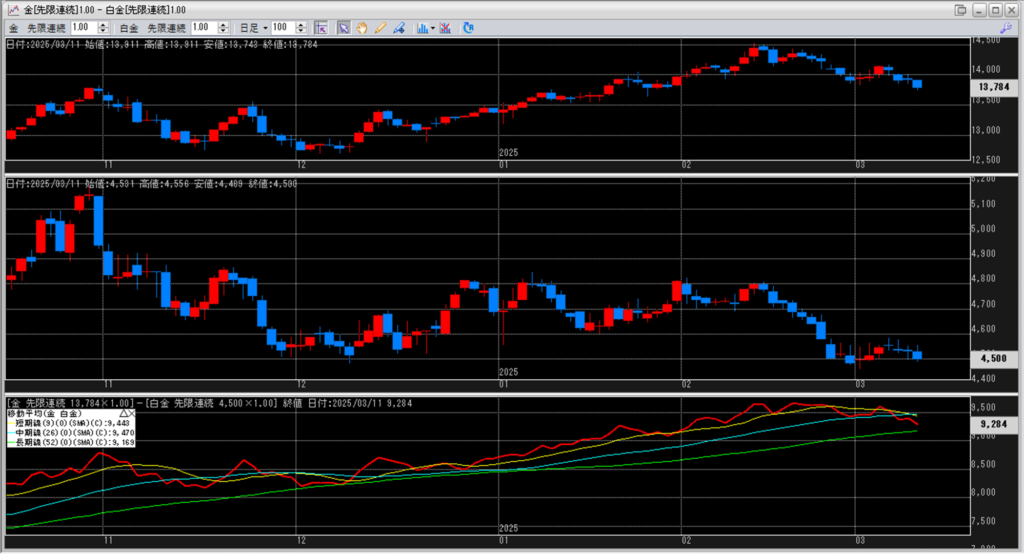This screenshot has width=1024, height=554.
Task: Click the detach window icon in title bar
Action: (x=961, y=9)
